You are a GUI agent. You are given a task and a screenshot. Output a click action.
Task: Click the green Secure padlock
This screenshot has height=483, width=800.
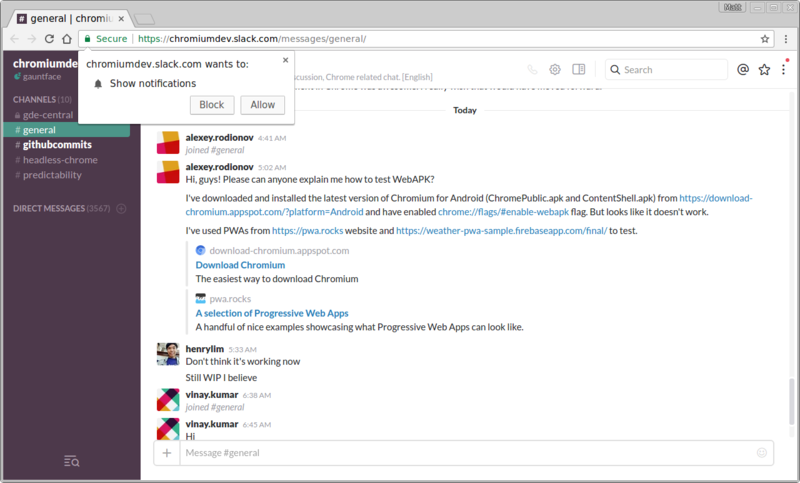pyautogui.click(x=88, y=39)
